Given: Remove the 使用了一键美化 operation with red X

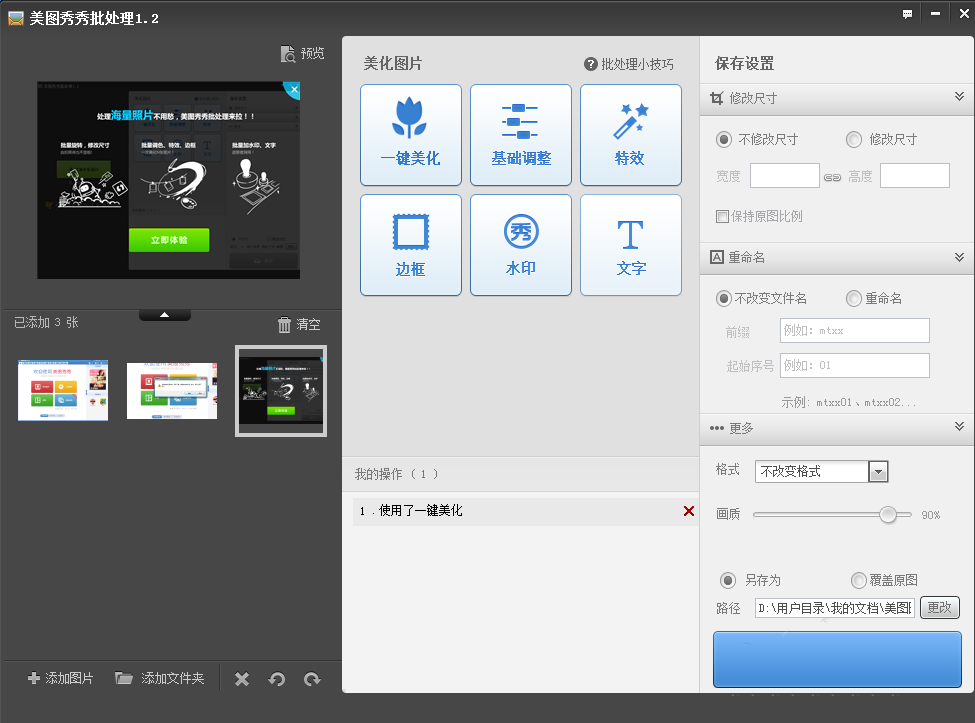Looking at the screenshot, I should click(689, 511).
